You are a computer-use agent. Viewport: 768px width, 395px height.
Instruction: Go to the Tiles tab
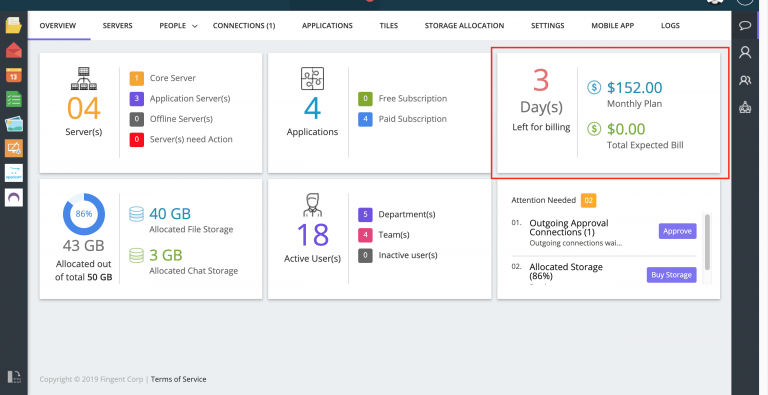[x=388, y=25]
